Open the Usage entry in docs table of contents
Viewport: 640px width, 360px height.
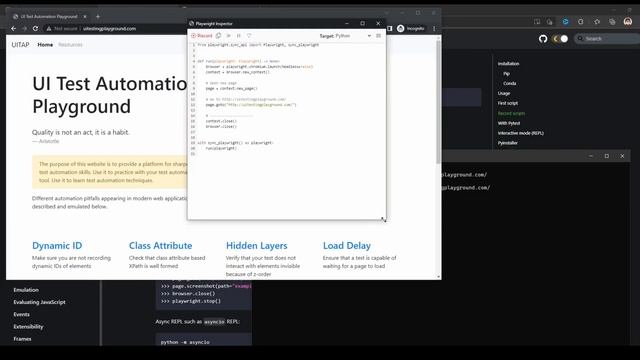(504, 93)
